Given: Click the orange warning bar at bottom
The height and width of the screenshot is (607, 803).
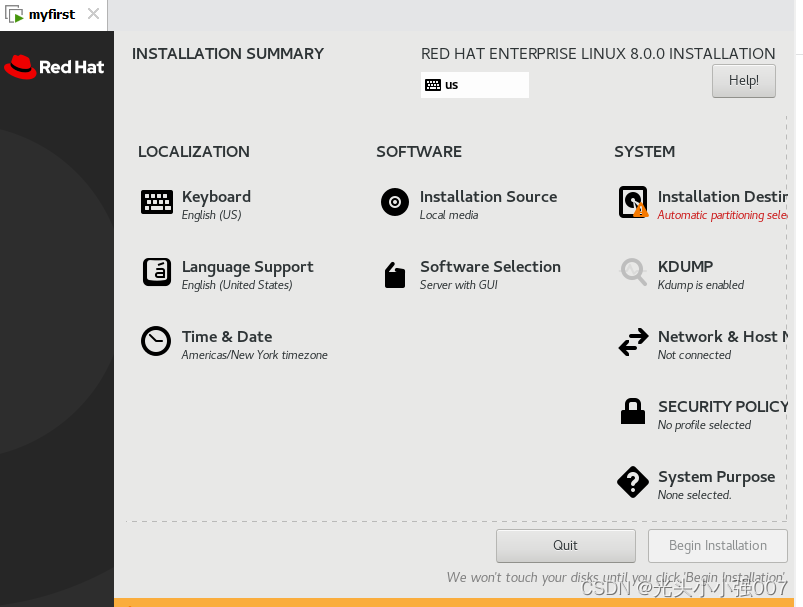Looking at the screenshot, I should (x=454, y=602).
